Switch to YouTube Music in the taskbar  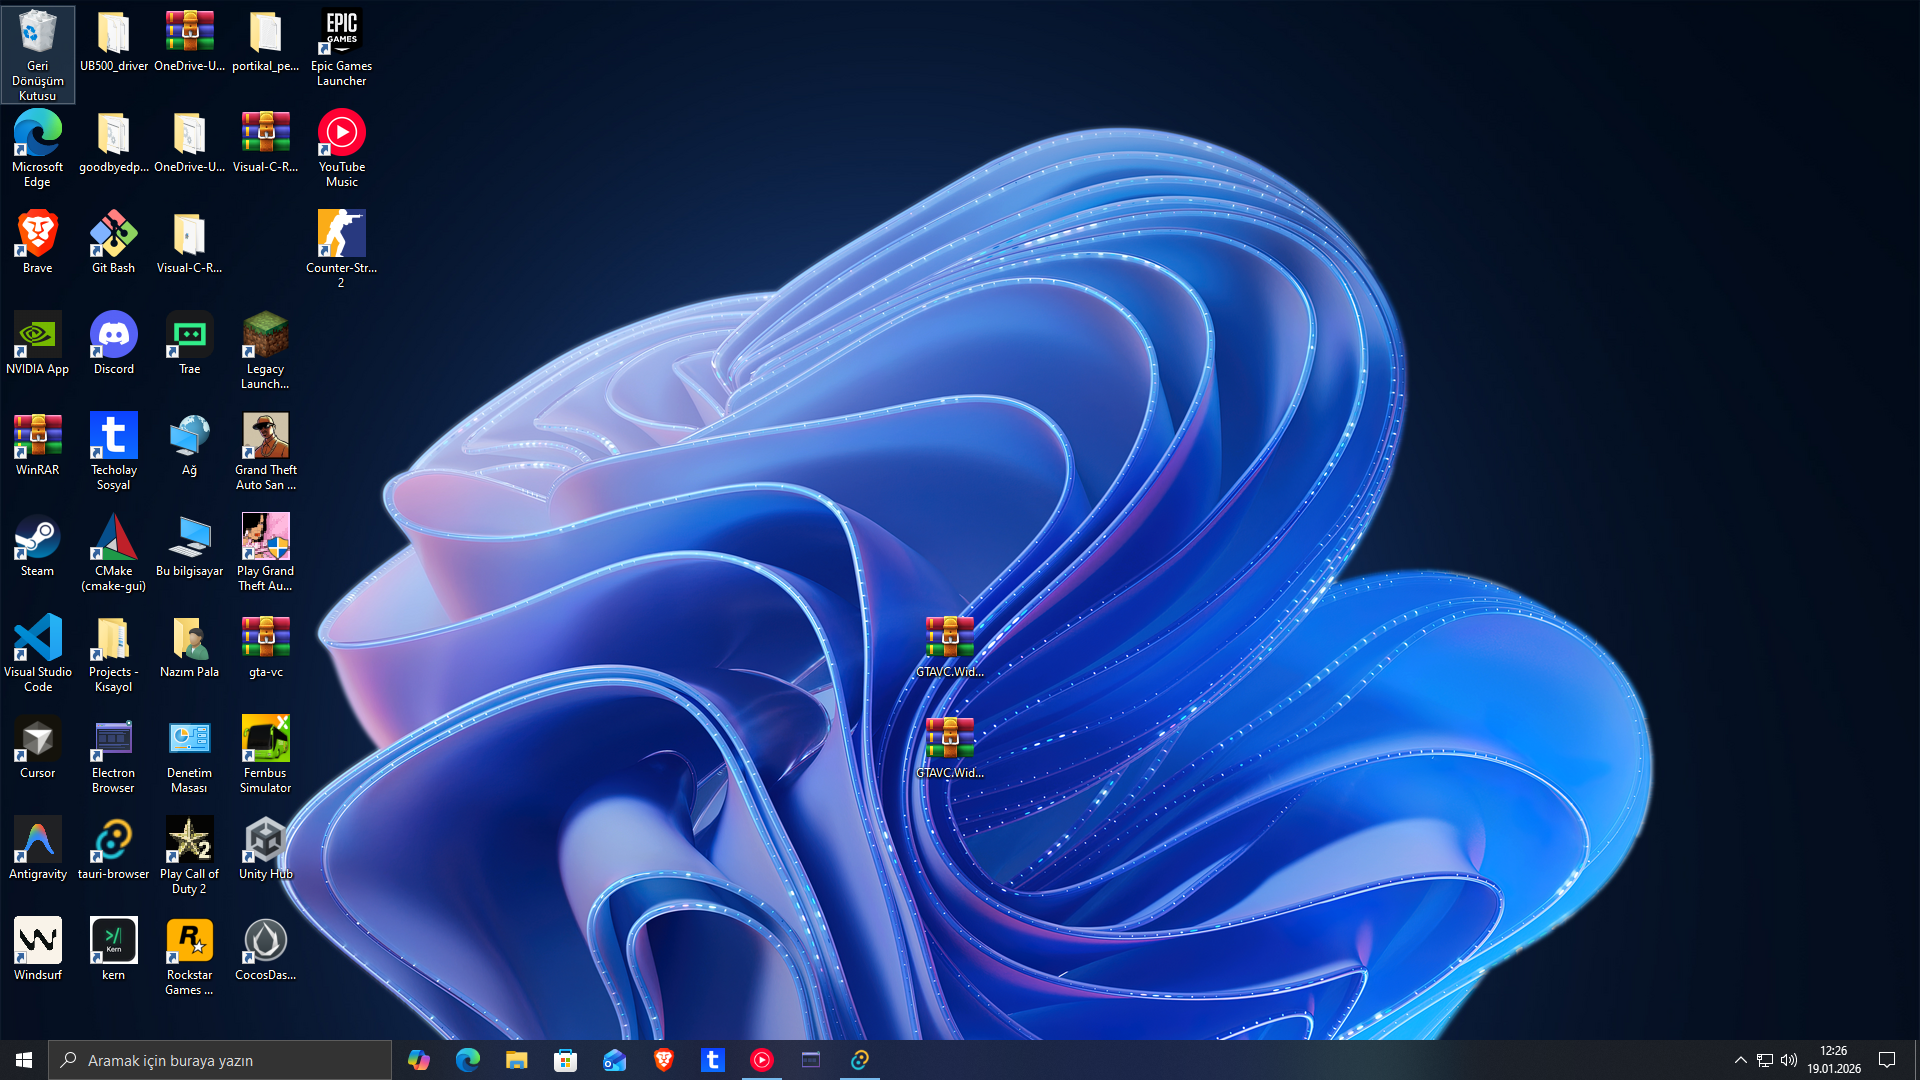click(x=761, y=1060)
